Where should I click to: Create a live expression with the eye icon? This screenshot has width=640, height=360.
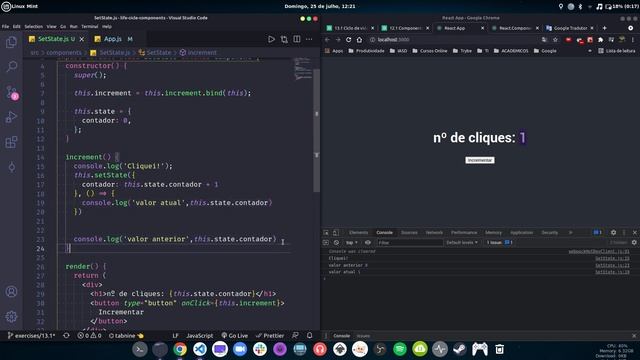(368, 242)
